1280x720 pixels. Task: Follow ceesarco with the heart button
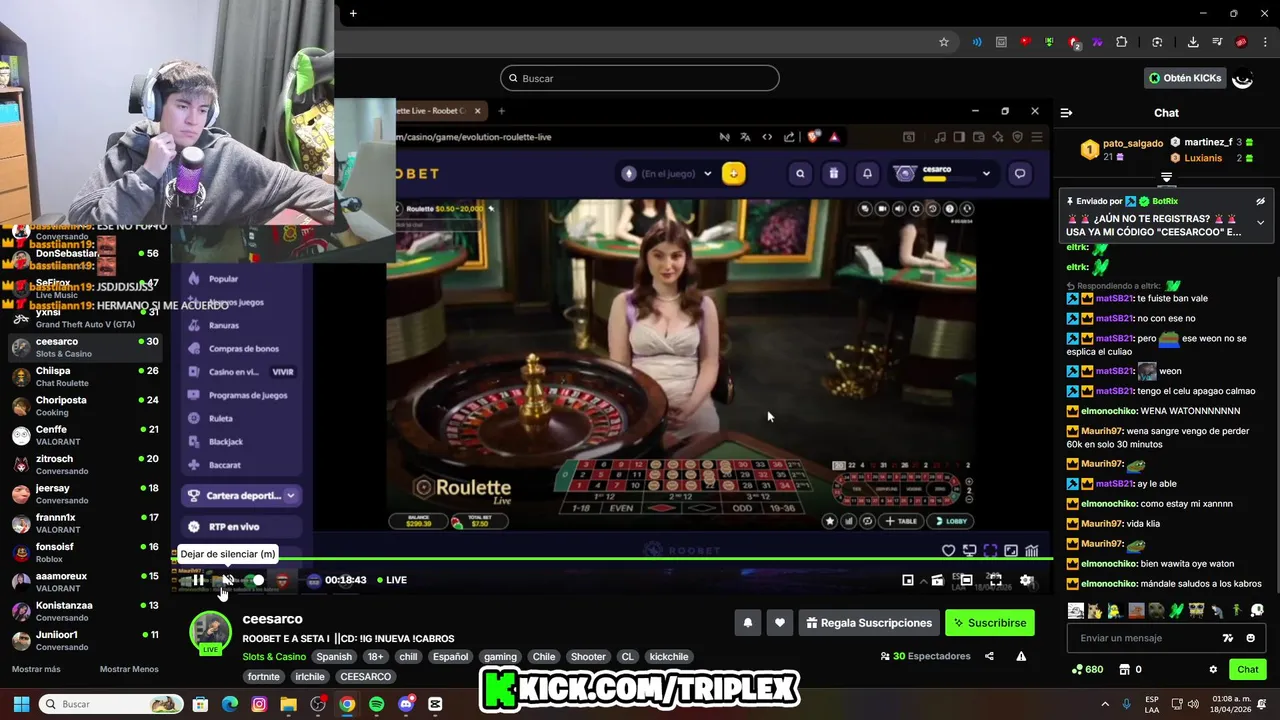[x=780, y=623]
